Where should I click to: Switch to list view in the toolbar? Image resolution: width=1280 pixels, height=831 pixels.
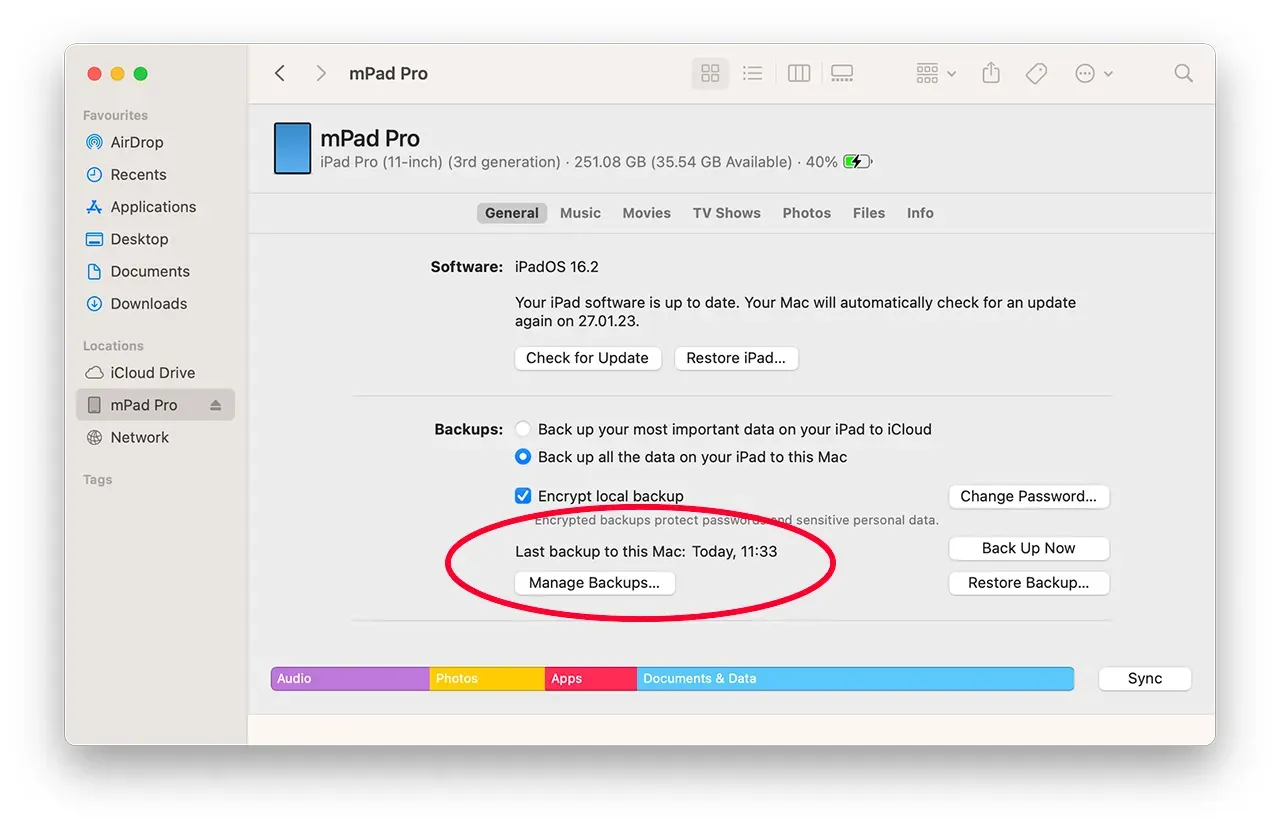(753, 72)
